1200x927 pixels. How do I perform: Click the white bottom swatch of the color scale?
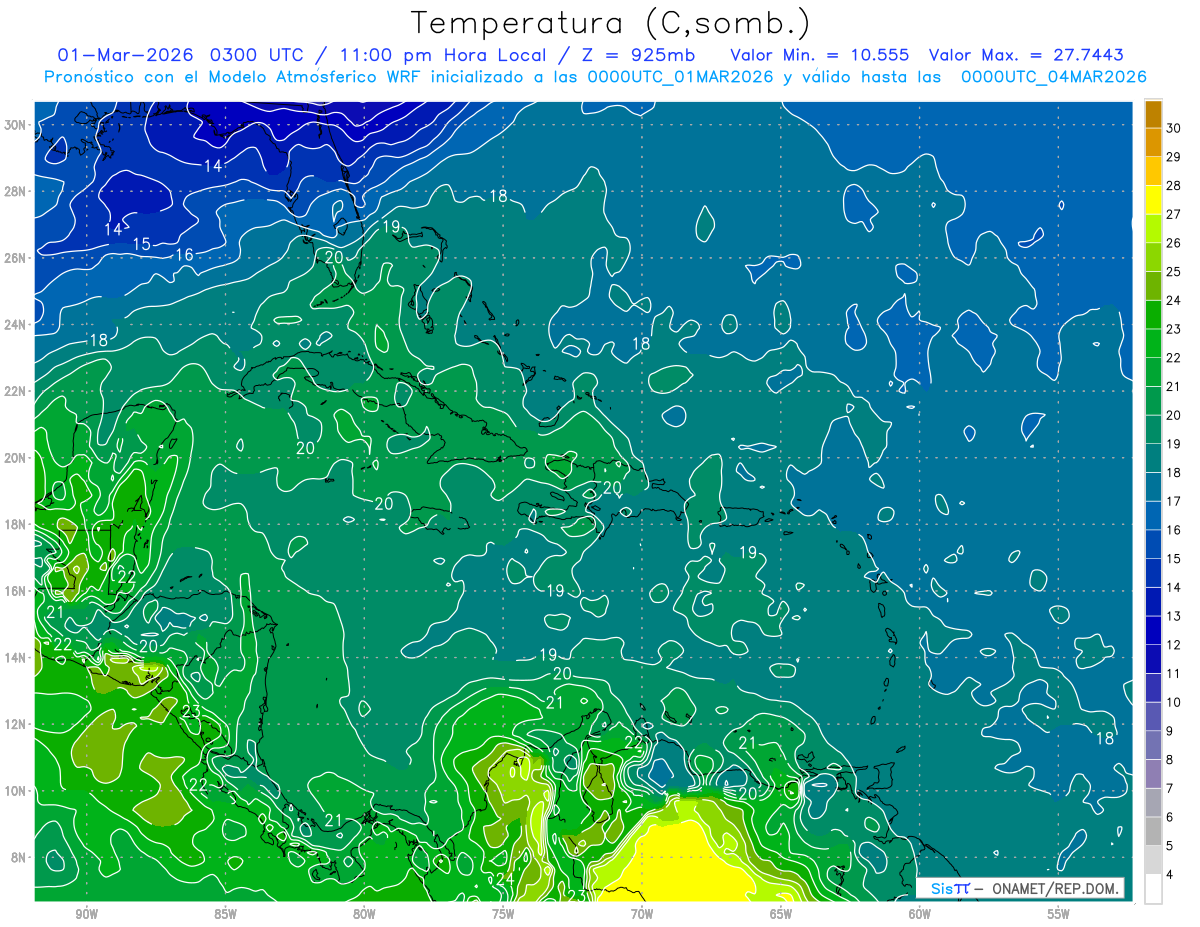(1153, 889)
